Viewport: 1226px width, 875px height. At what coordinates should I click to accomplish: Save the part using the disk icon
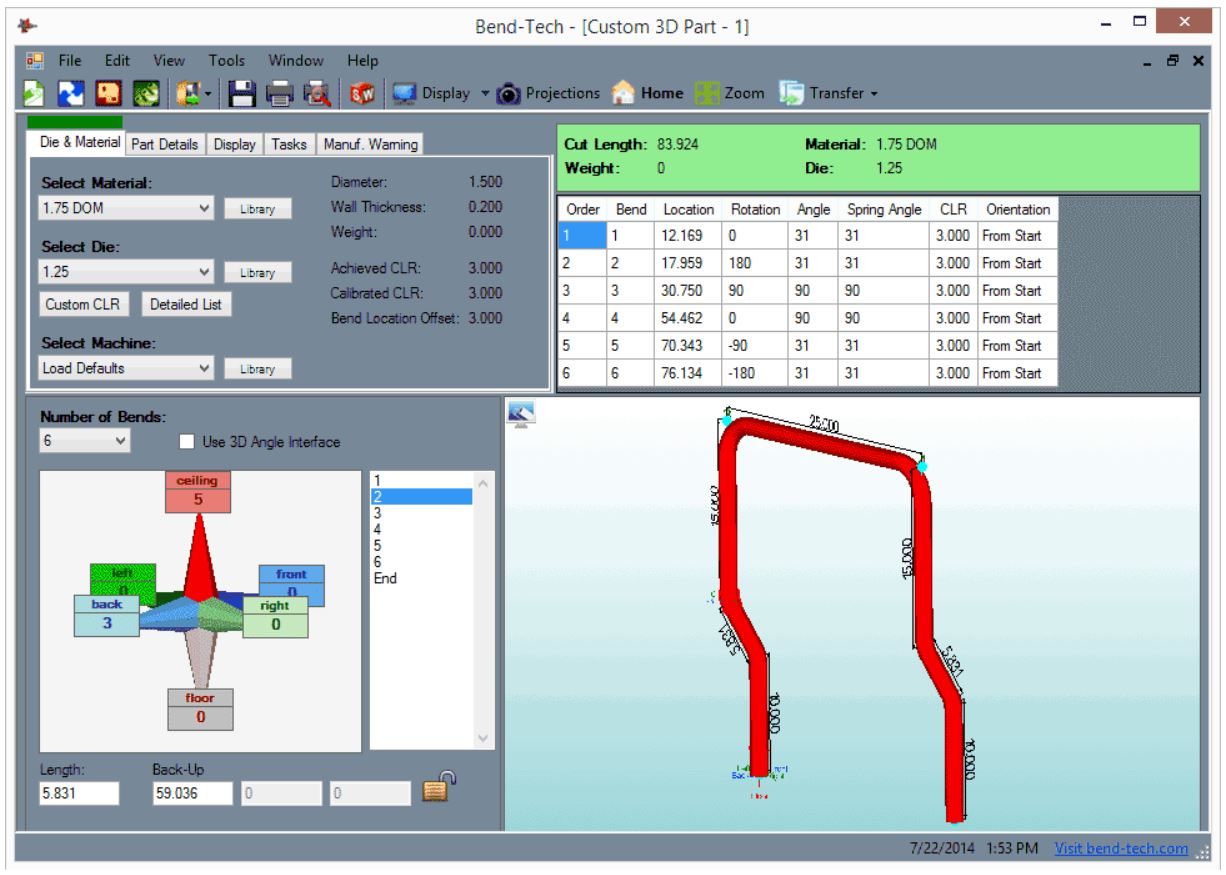click(242, 93)
